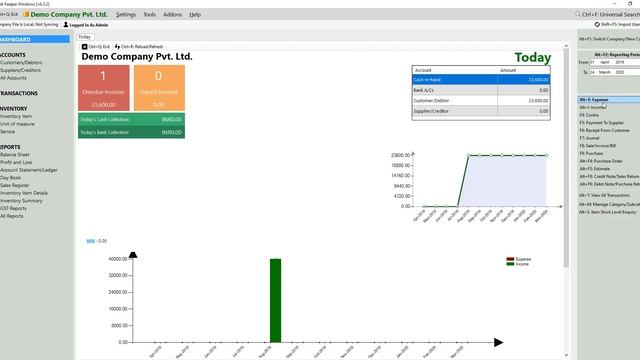This screenshot has height=360, width=640.
Task: Open the Balance Sheet report
Action: click(x=15, y=155)
